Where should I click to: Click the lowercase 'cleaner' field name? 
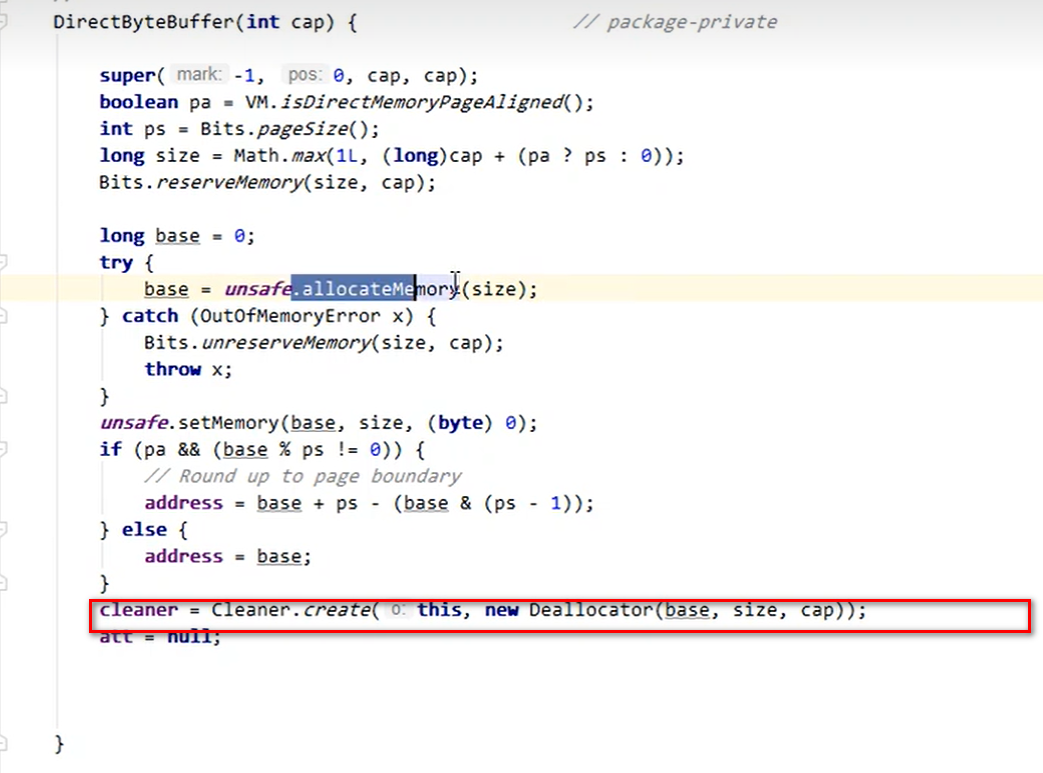[138, 610]
